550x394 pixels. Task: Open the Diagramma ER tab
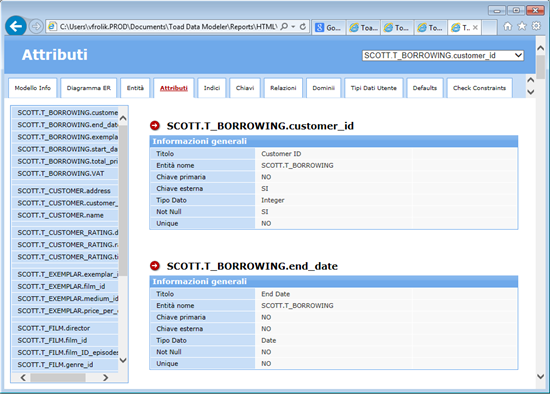[88, 88]
